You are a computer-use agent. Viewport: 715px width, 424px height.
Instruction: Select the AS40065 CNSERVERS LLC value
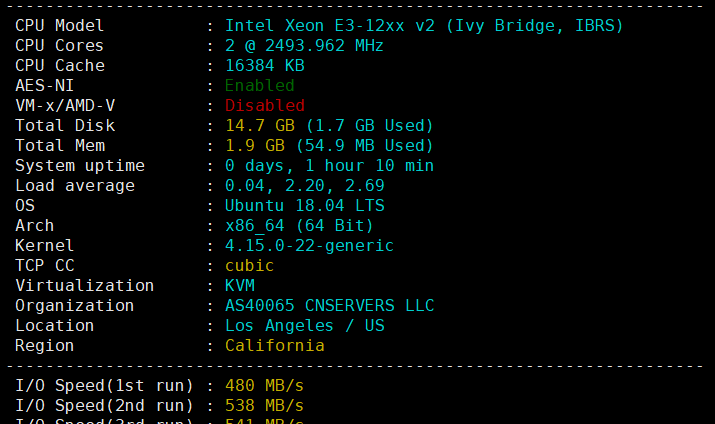coord(329,306)
